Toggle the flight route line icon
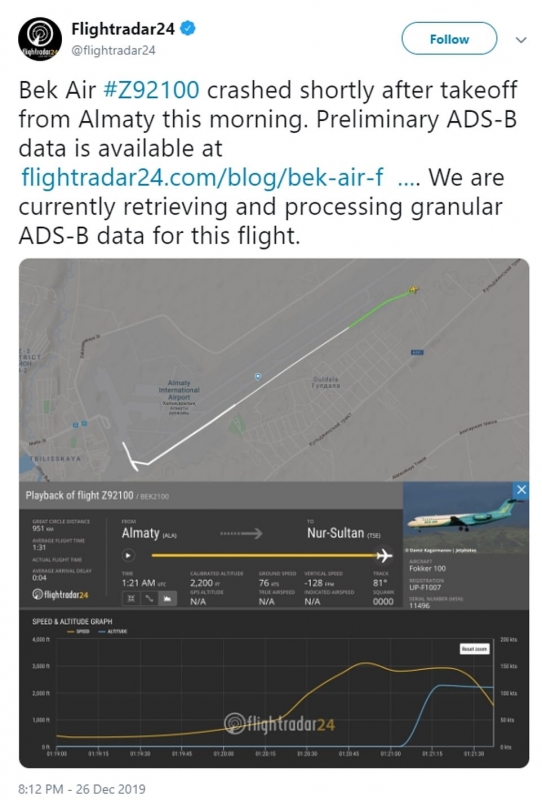The image size is (542, 800). (x=149, y=598)
